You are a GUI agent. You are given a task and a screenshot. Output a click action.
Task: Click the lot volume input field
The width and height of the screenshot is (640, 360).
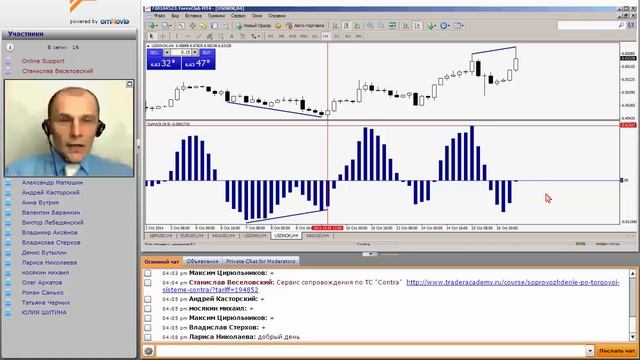(x=181, y=53)
